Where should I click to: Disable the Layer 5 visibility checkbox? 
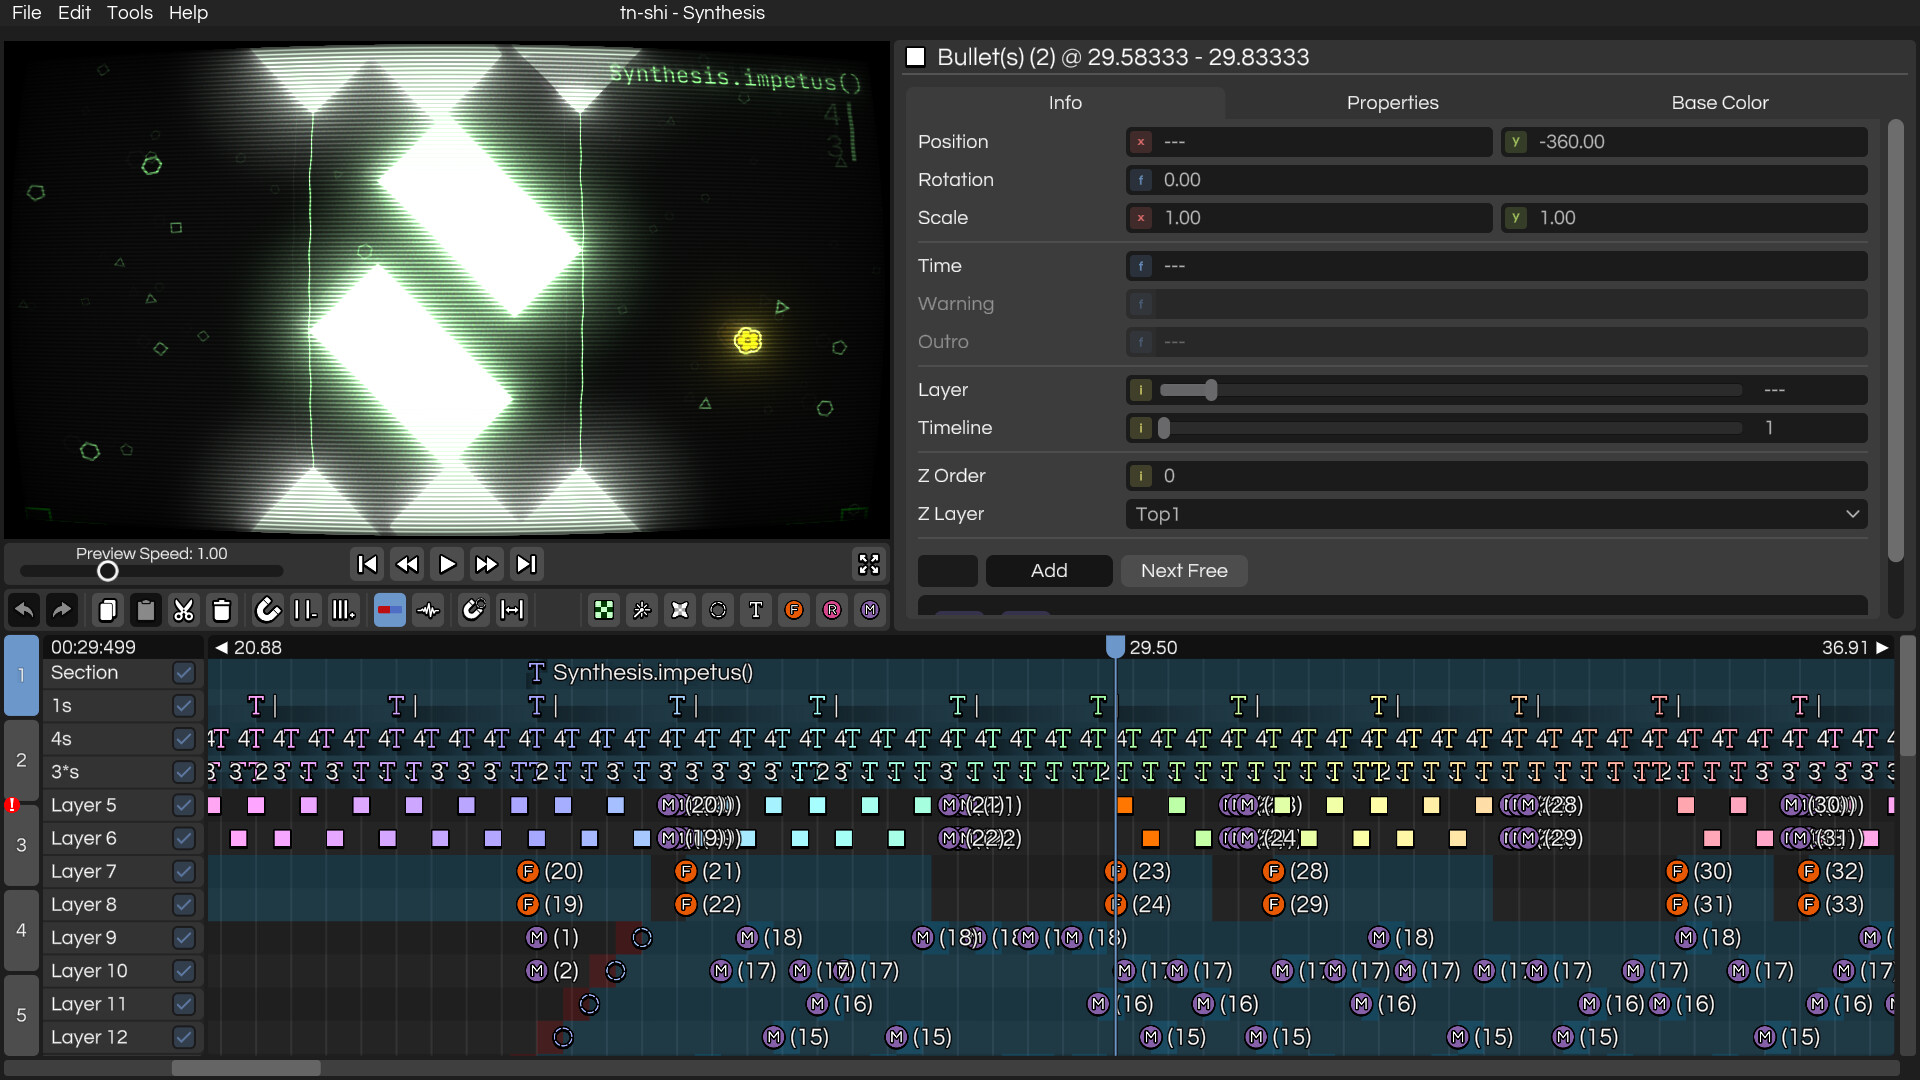tap(183, 805)
